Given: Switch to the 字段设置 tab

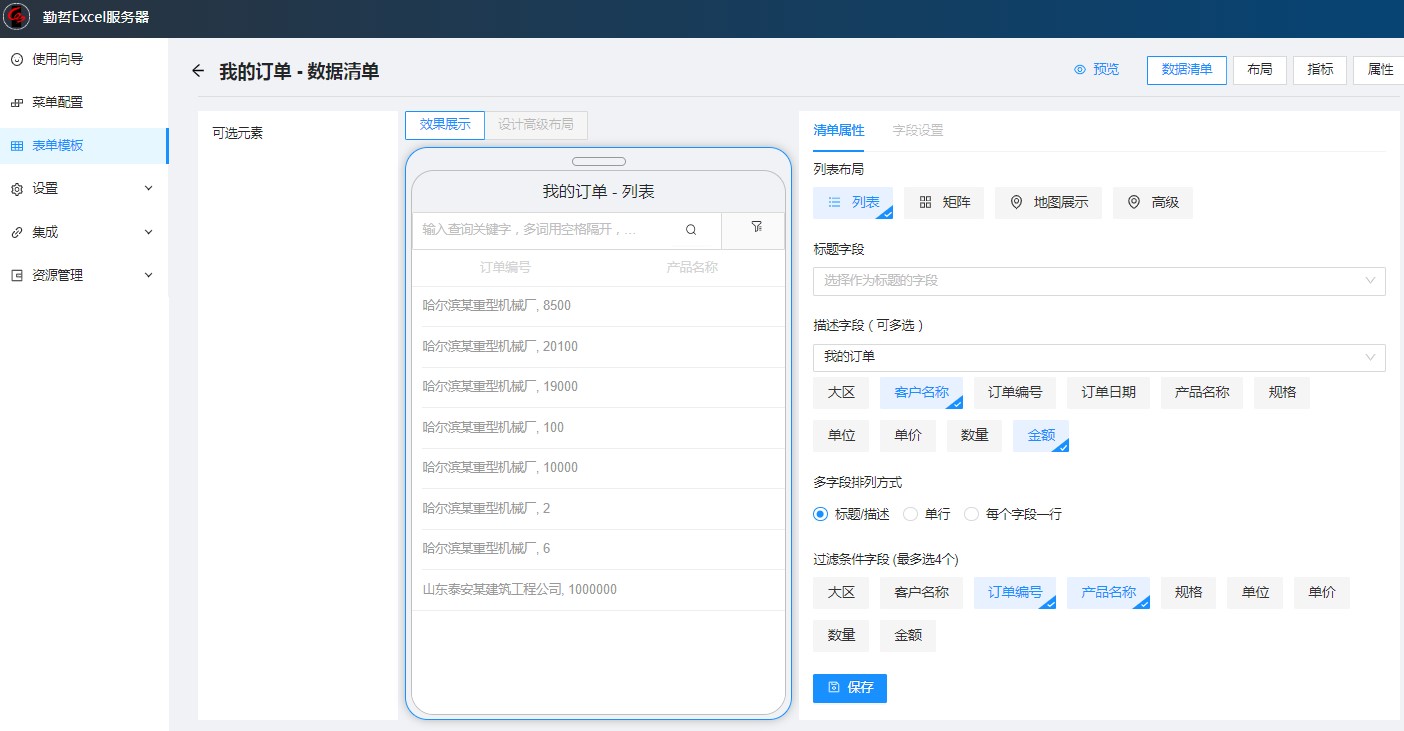Looking at the screenshot, I should click(x=917, y=130).
